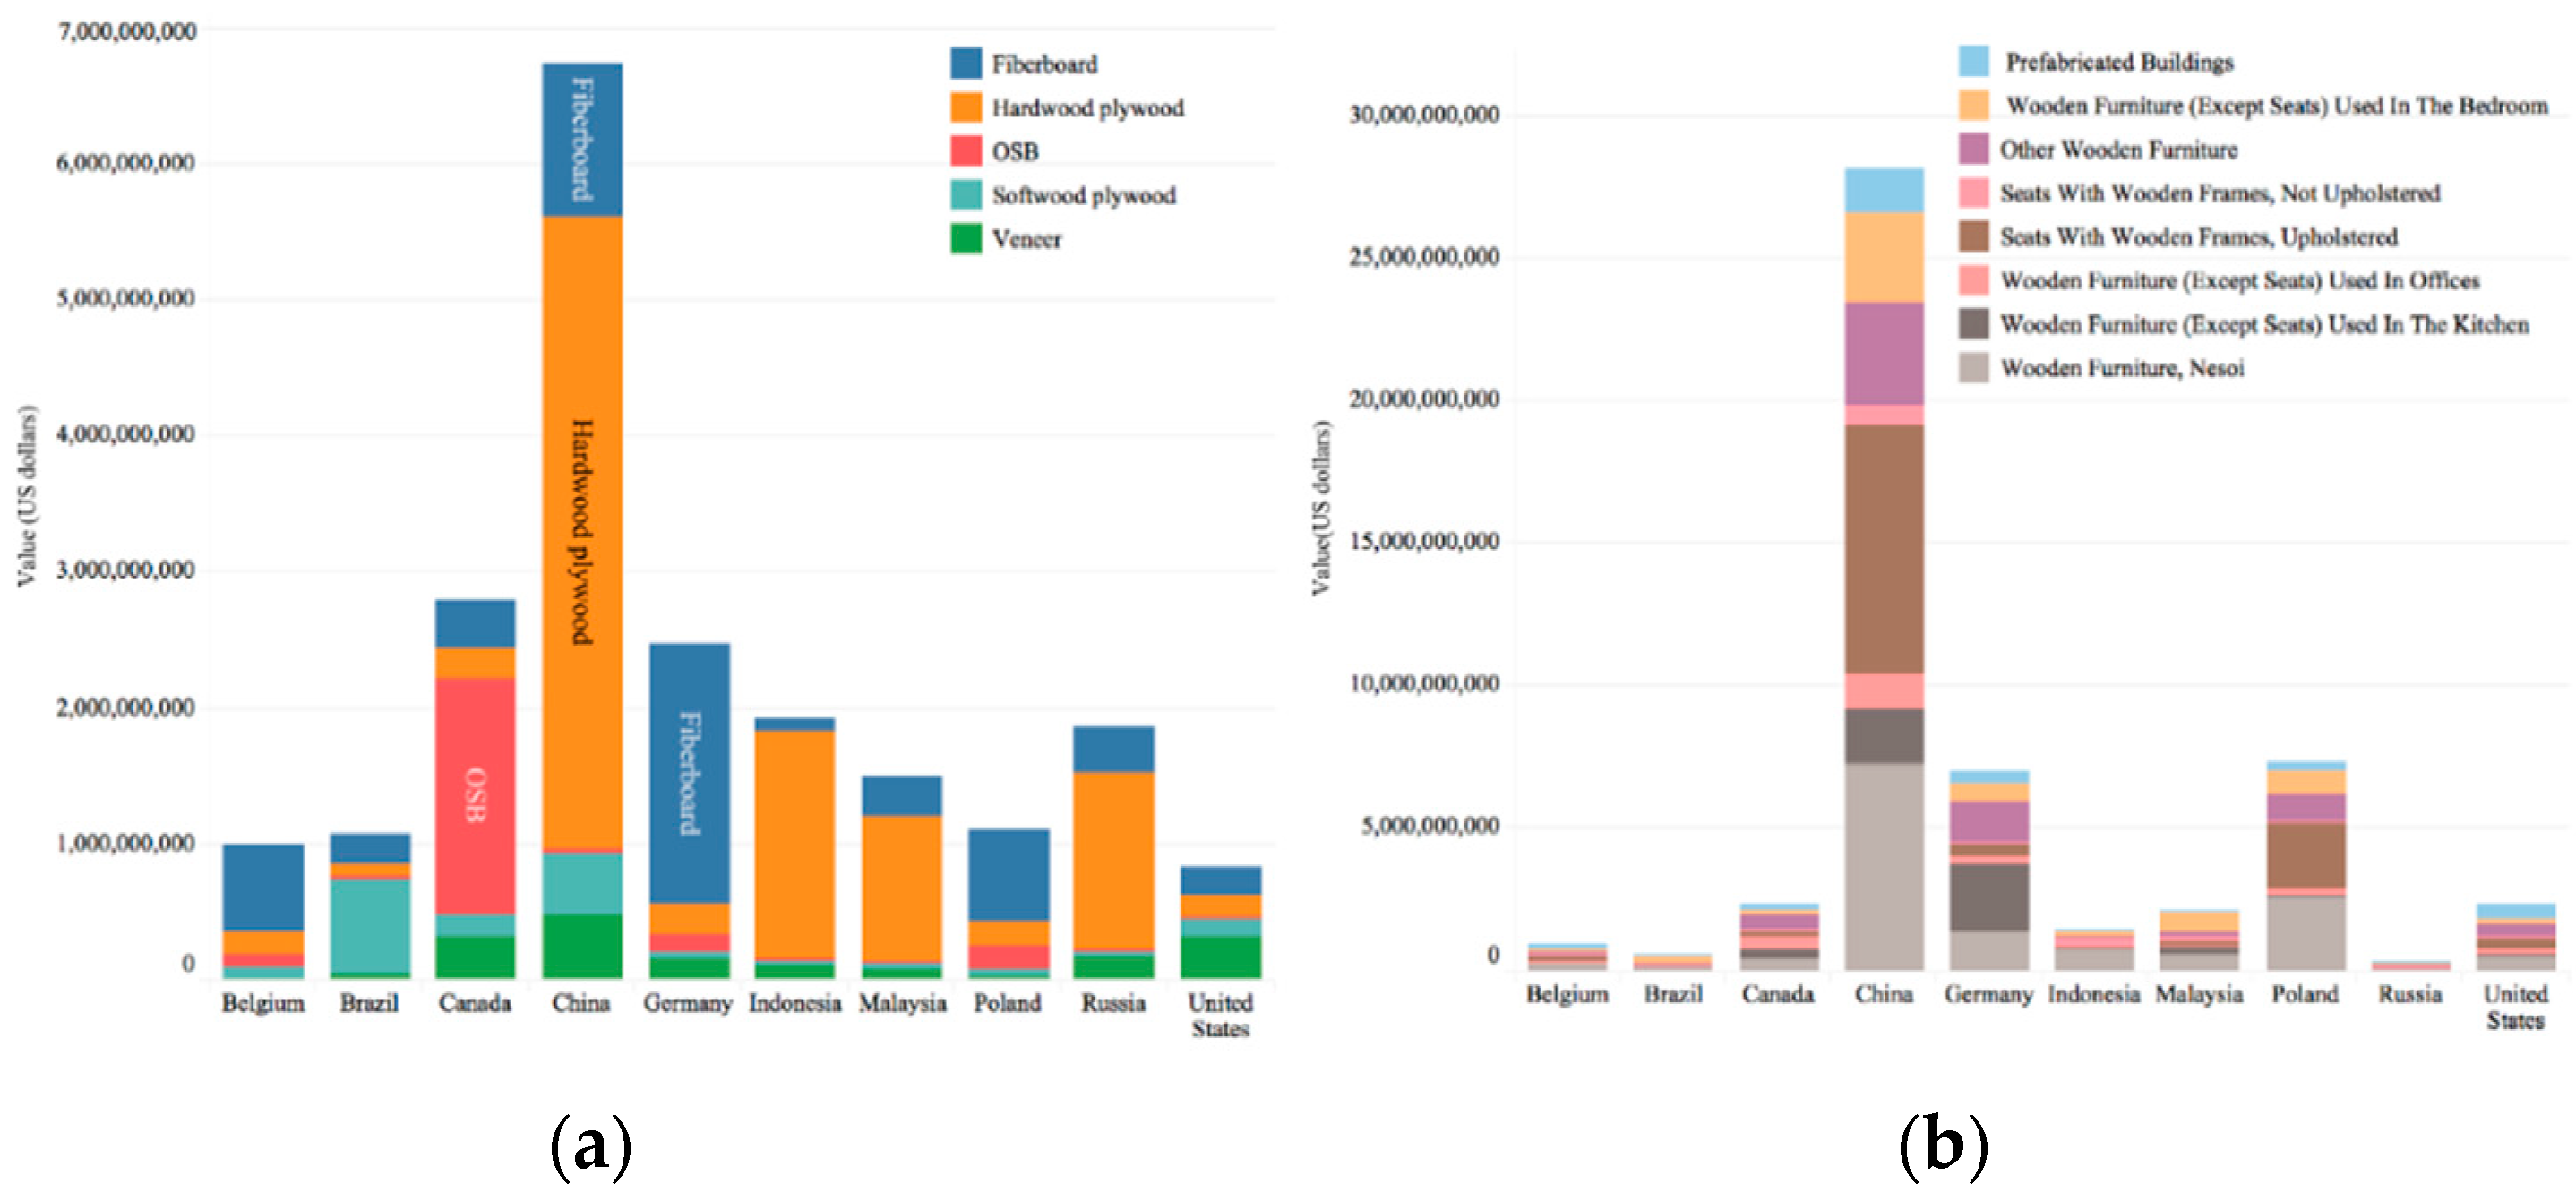The height and width of the screenshot is (1192, 2576).
Task: Click the Seats With Wooden Frames, Upholstered label
Action: [x=2198, y=237]
